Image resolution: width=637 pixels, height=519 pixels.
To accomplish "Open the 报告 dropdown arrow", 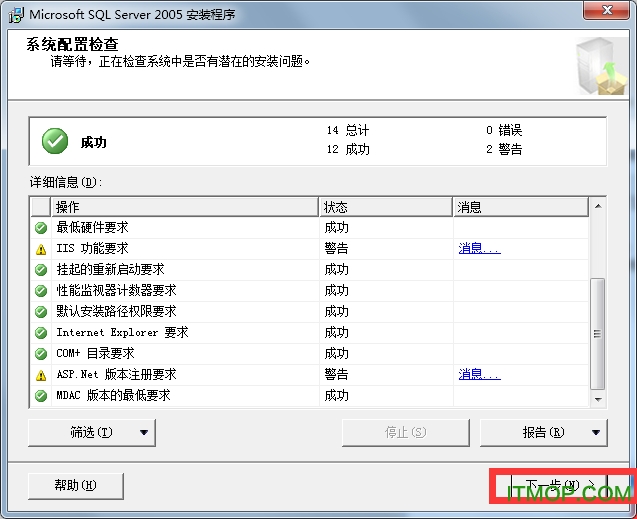I will tap(597, 433).
